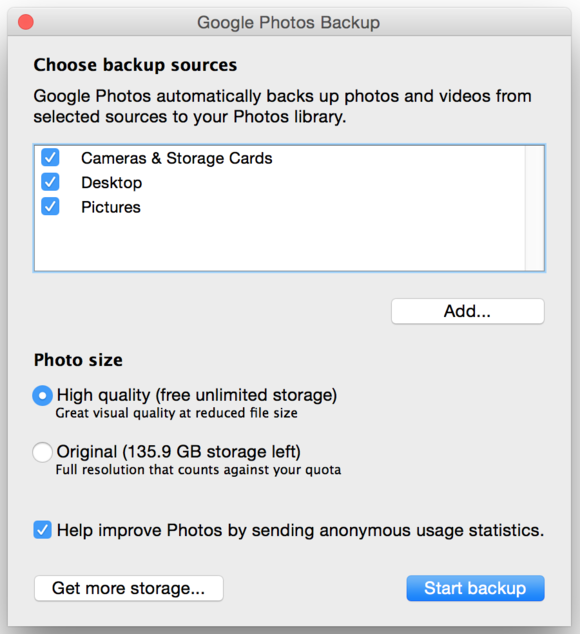This screenshot has width=580, height=634.
Task: Click the Help improve Photos label text
Action: click(301, 530)
